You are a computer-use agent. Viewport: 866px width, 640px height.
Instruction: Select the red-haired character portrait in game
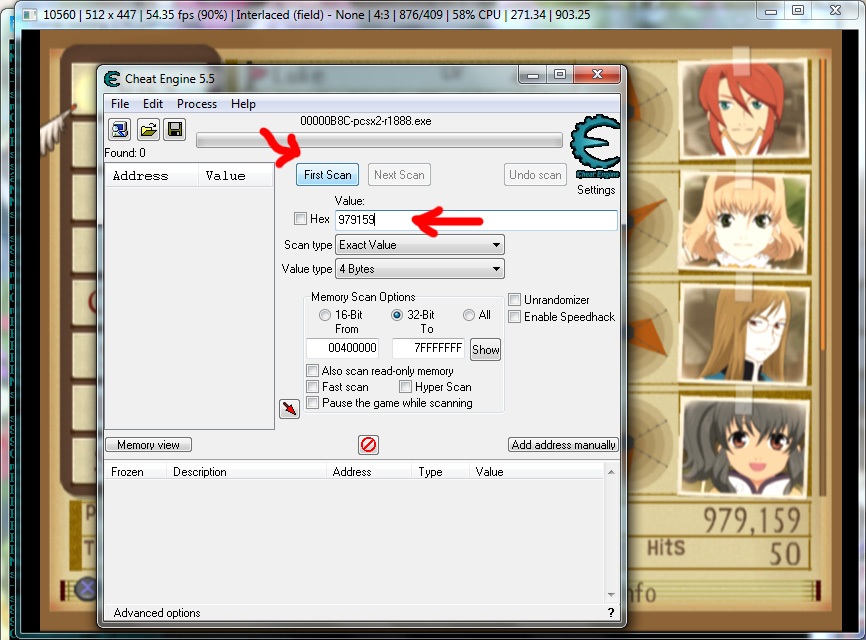743,109
